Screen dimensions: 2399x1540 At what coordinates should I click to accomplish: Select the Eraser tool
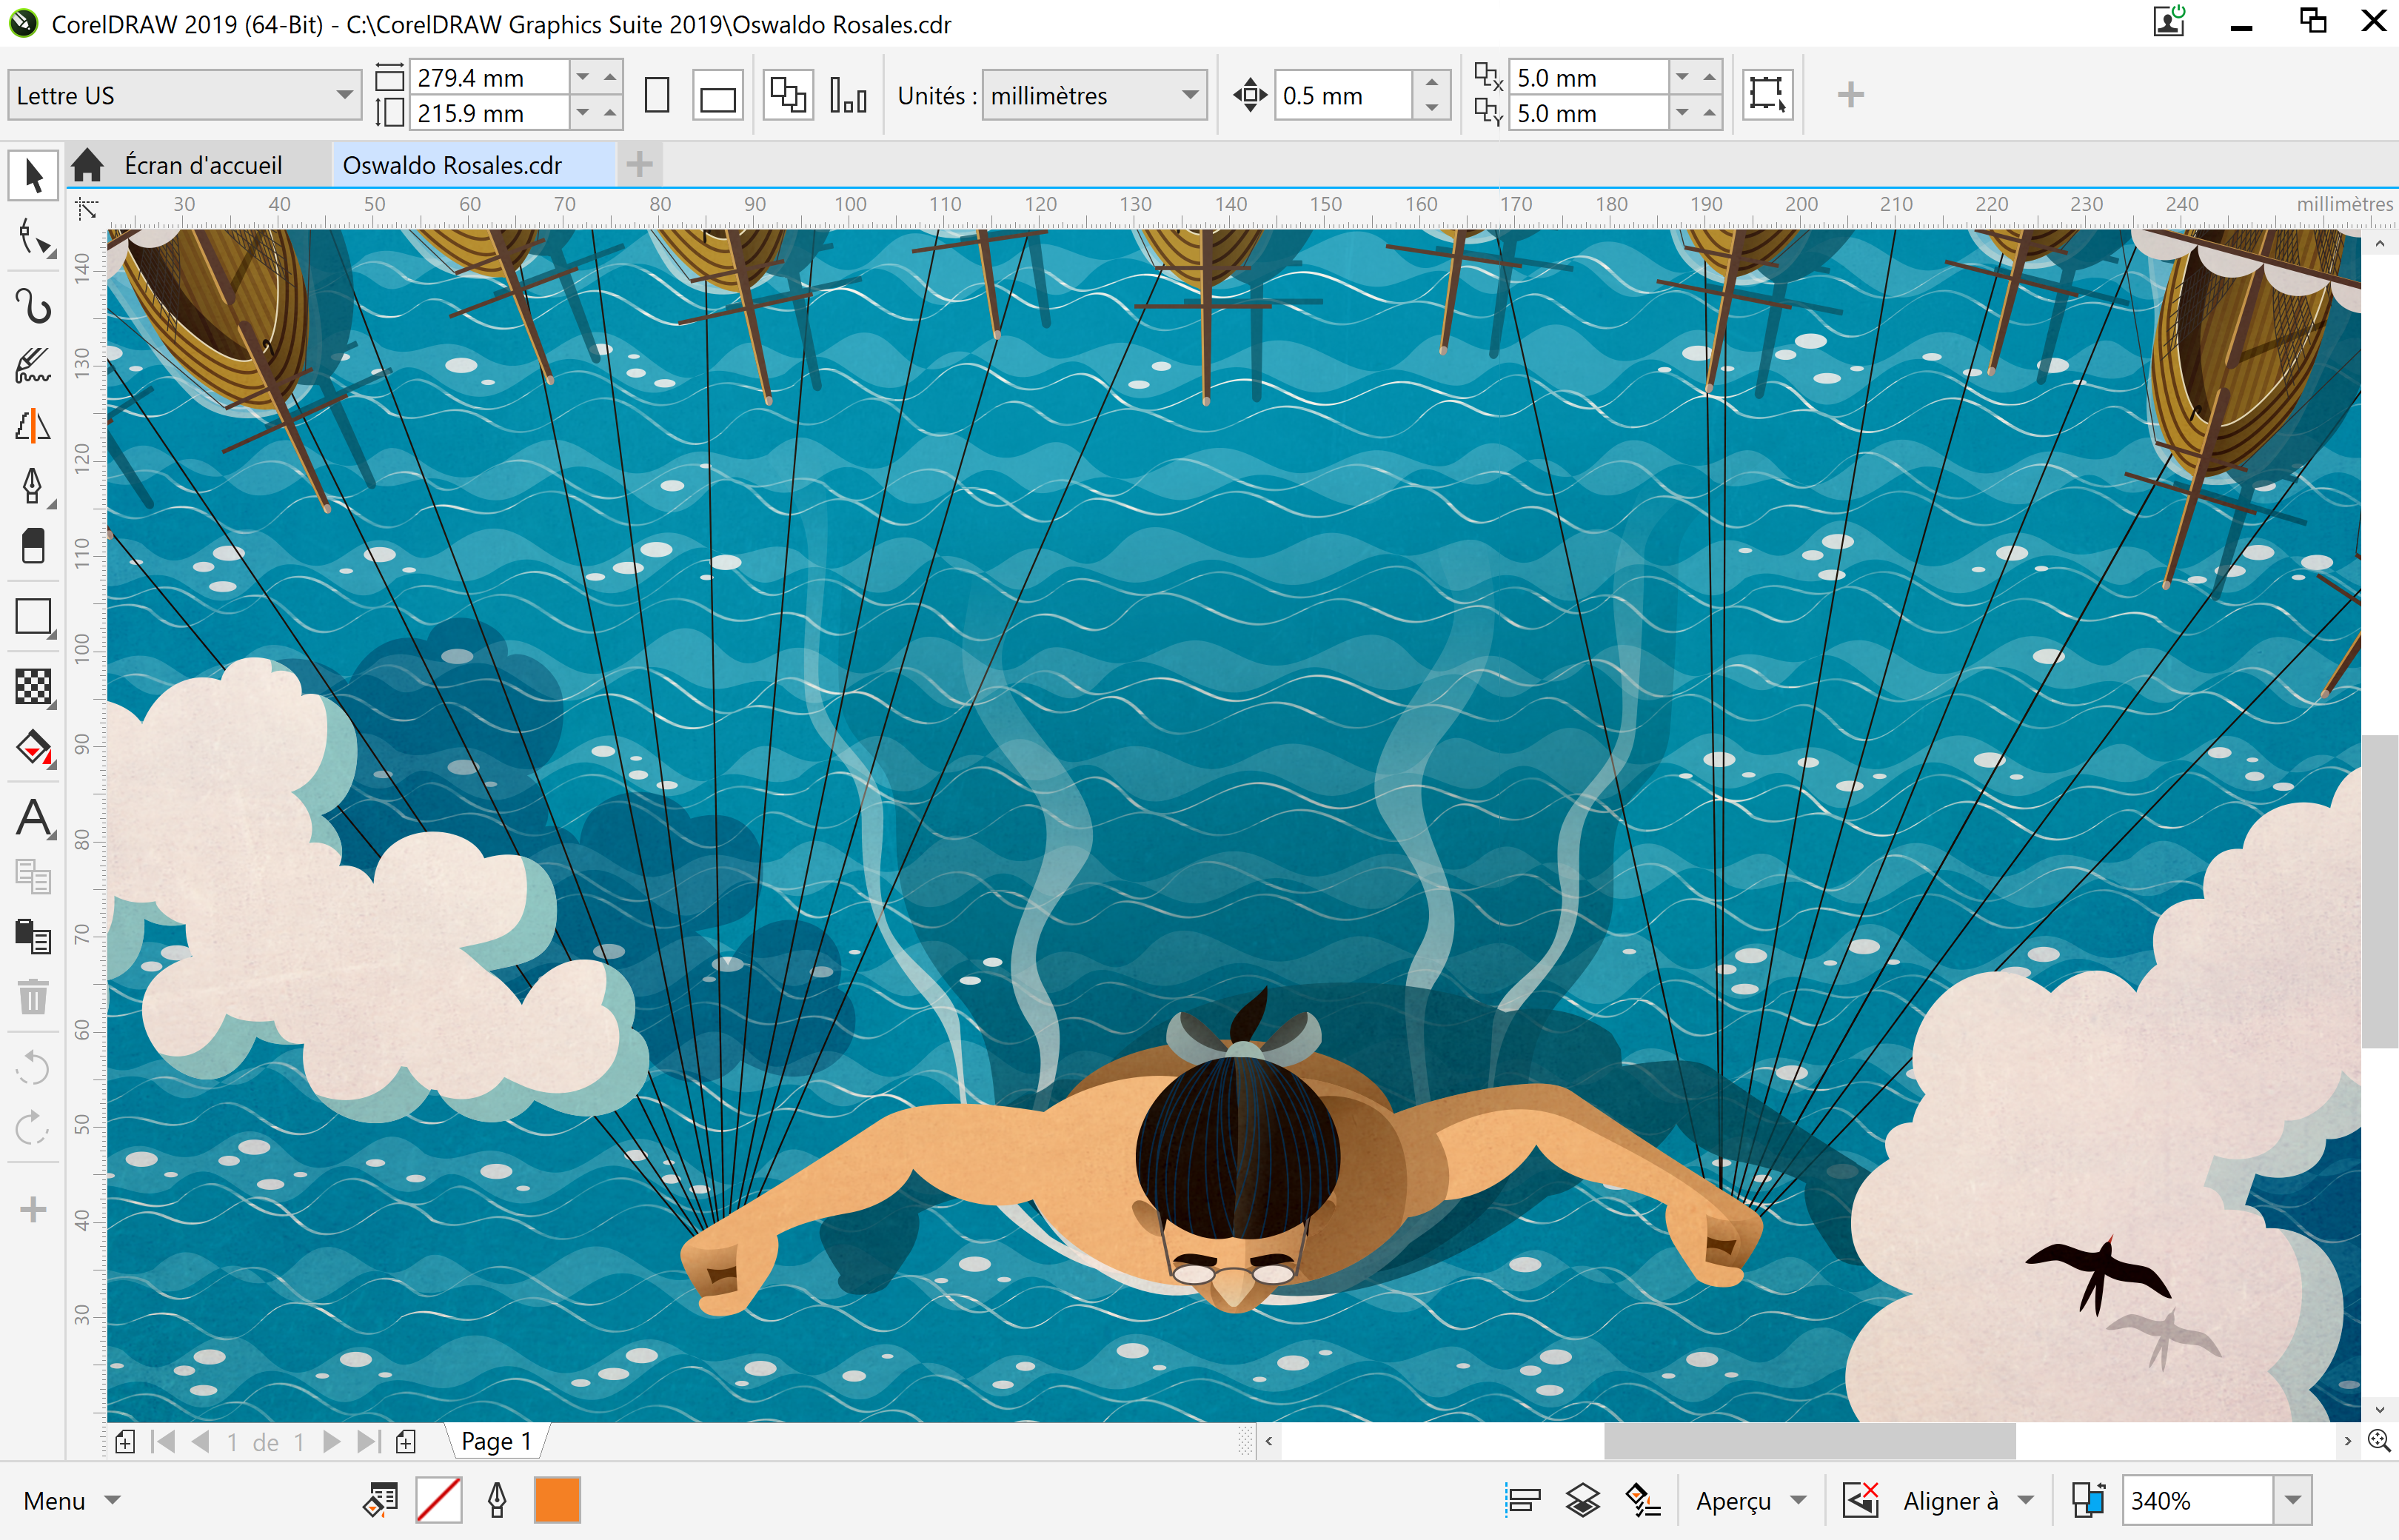[x=33, y=546]
